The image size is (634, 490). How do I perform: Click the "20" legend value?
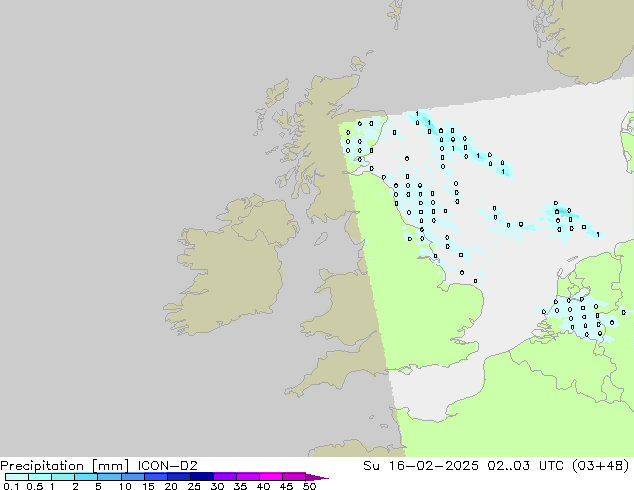(x=171, y=486)
